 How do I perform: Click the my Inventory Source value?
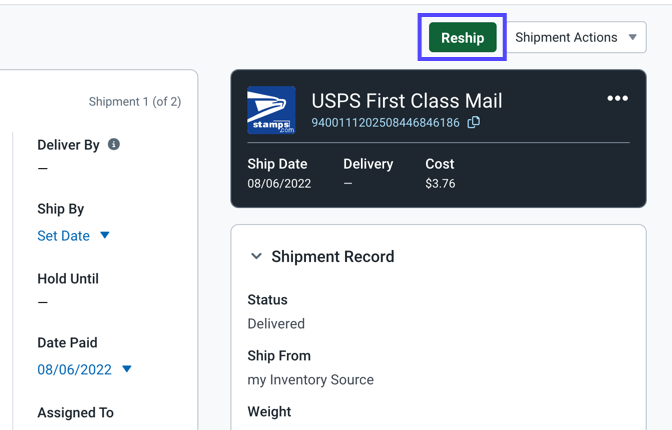click(x=311, y=380)
